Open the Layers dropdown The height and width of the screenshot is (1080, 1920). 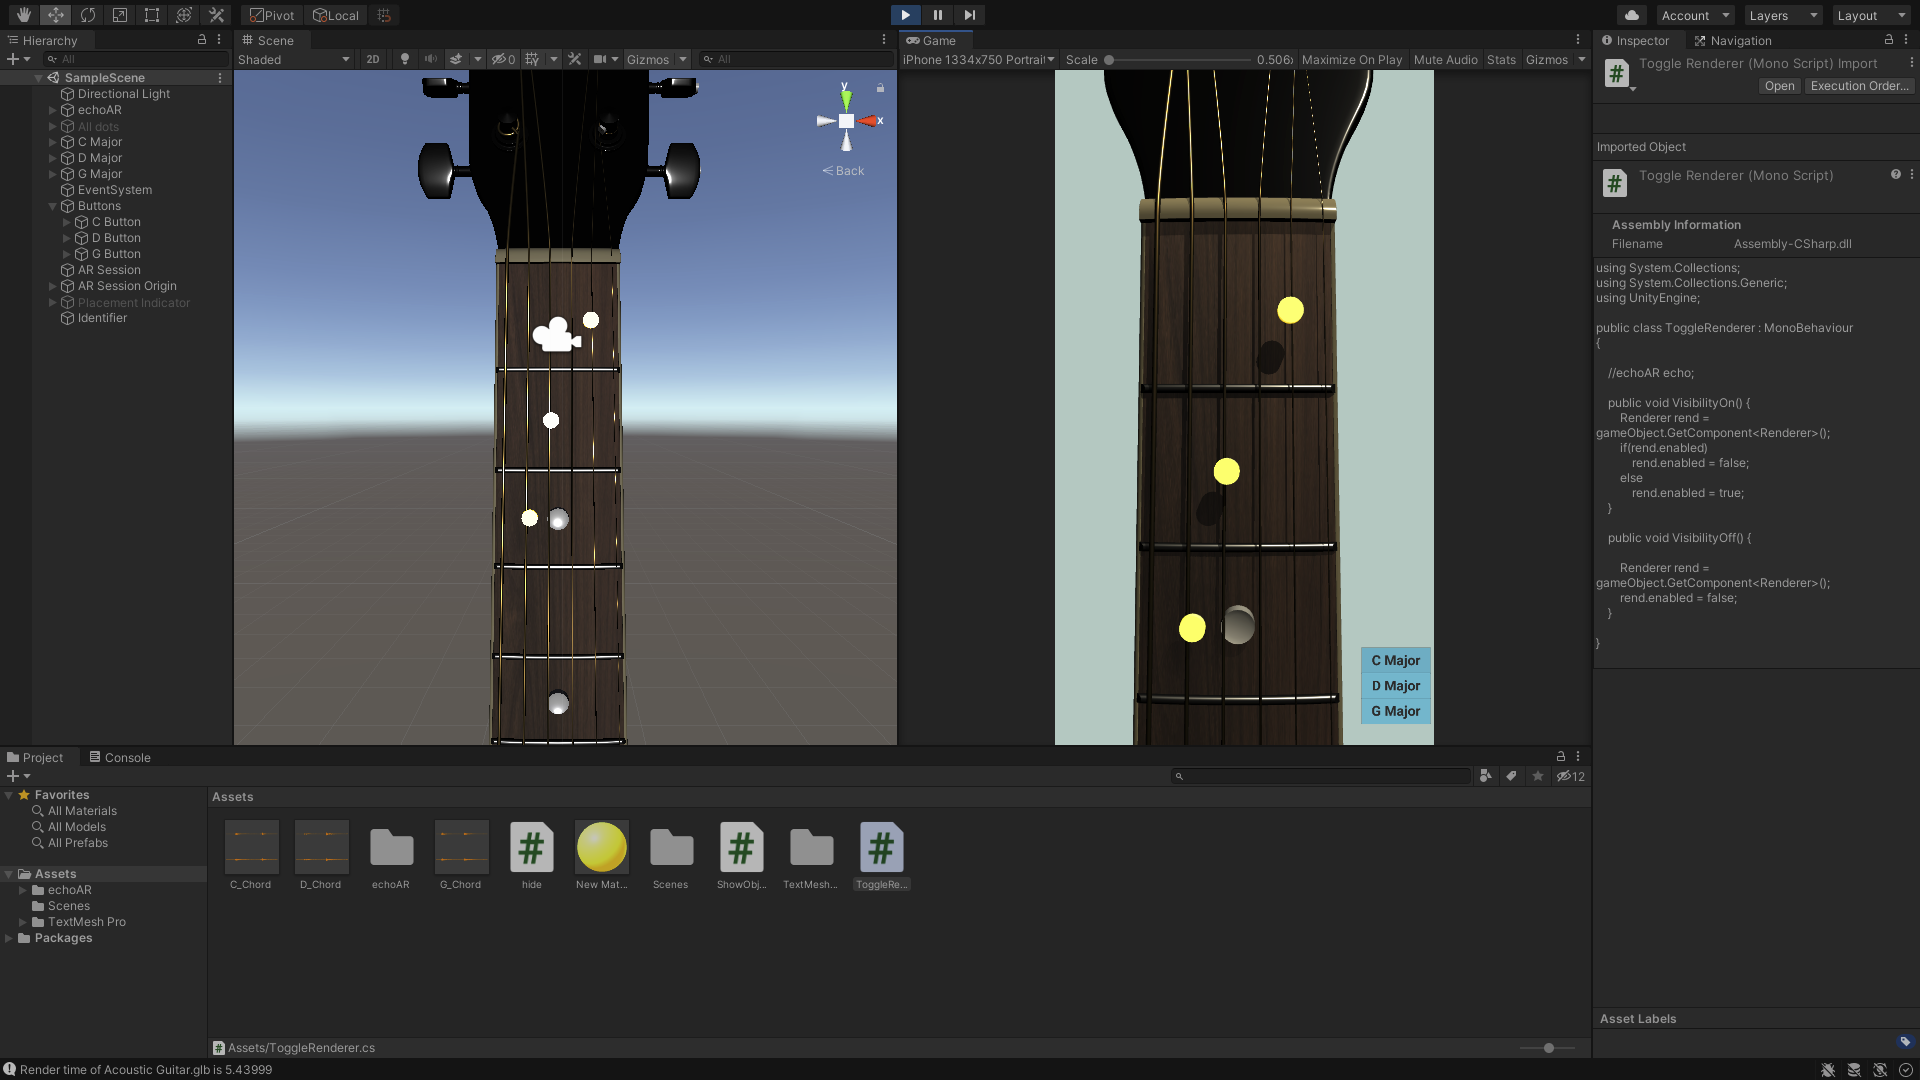1783,15
